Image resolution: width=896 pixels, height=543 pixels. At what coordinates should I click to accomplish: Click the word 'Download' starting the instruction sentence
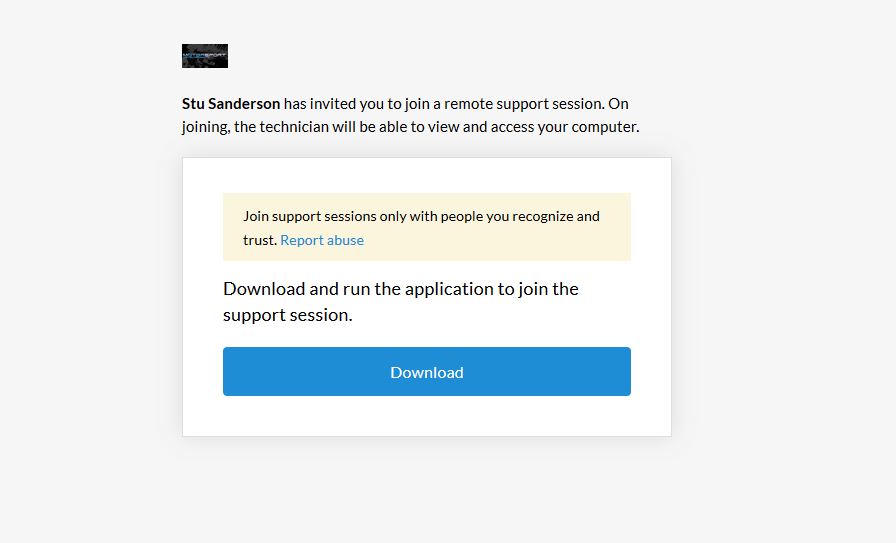264,289
